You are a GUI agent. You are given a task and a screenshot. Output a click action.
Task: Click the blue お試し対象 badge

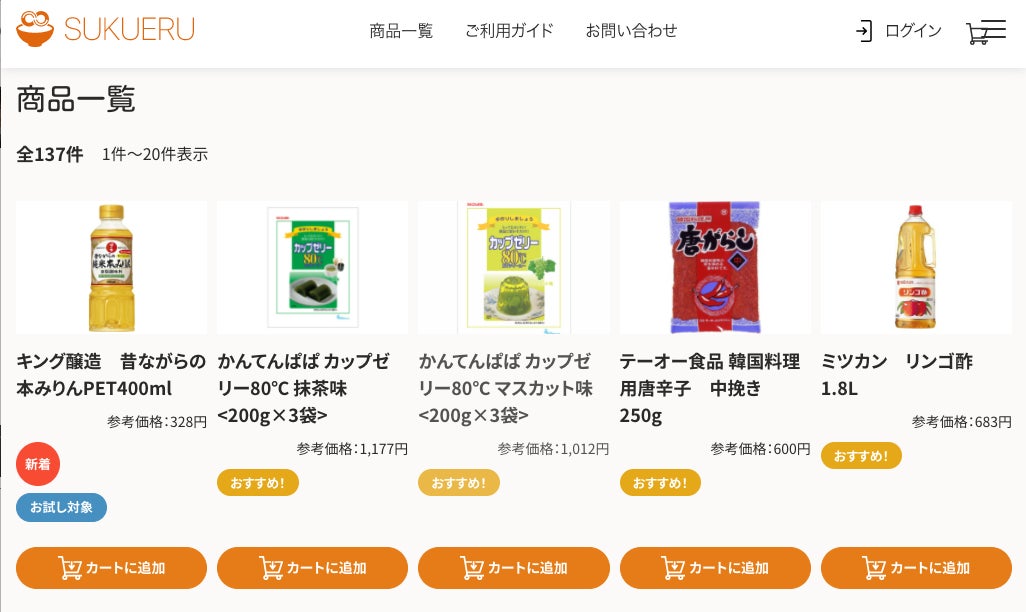62,507
